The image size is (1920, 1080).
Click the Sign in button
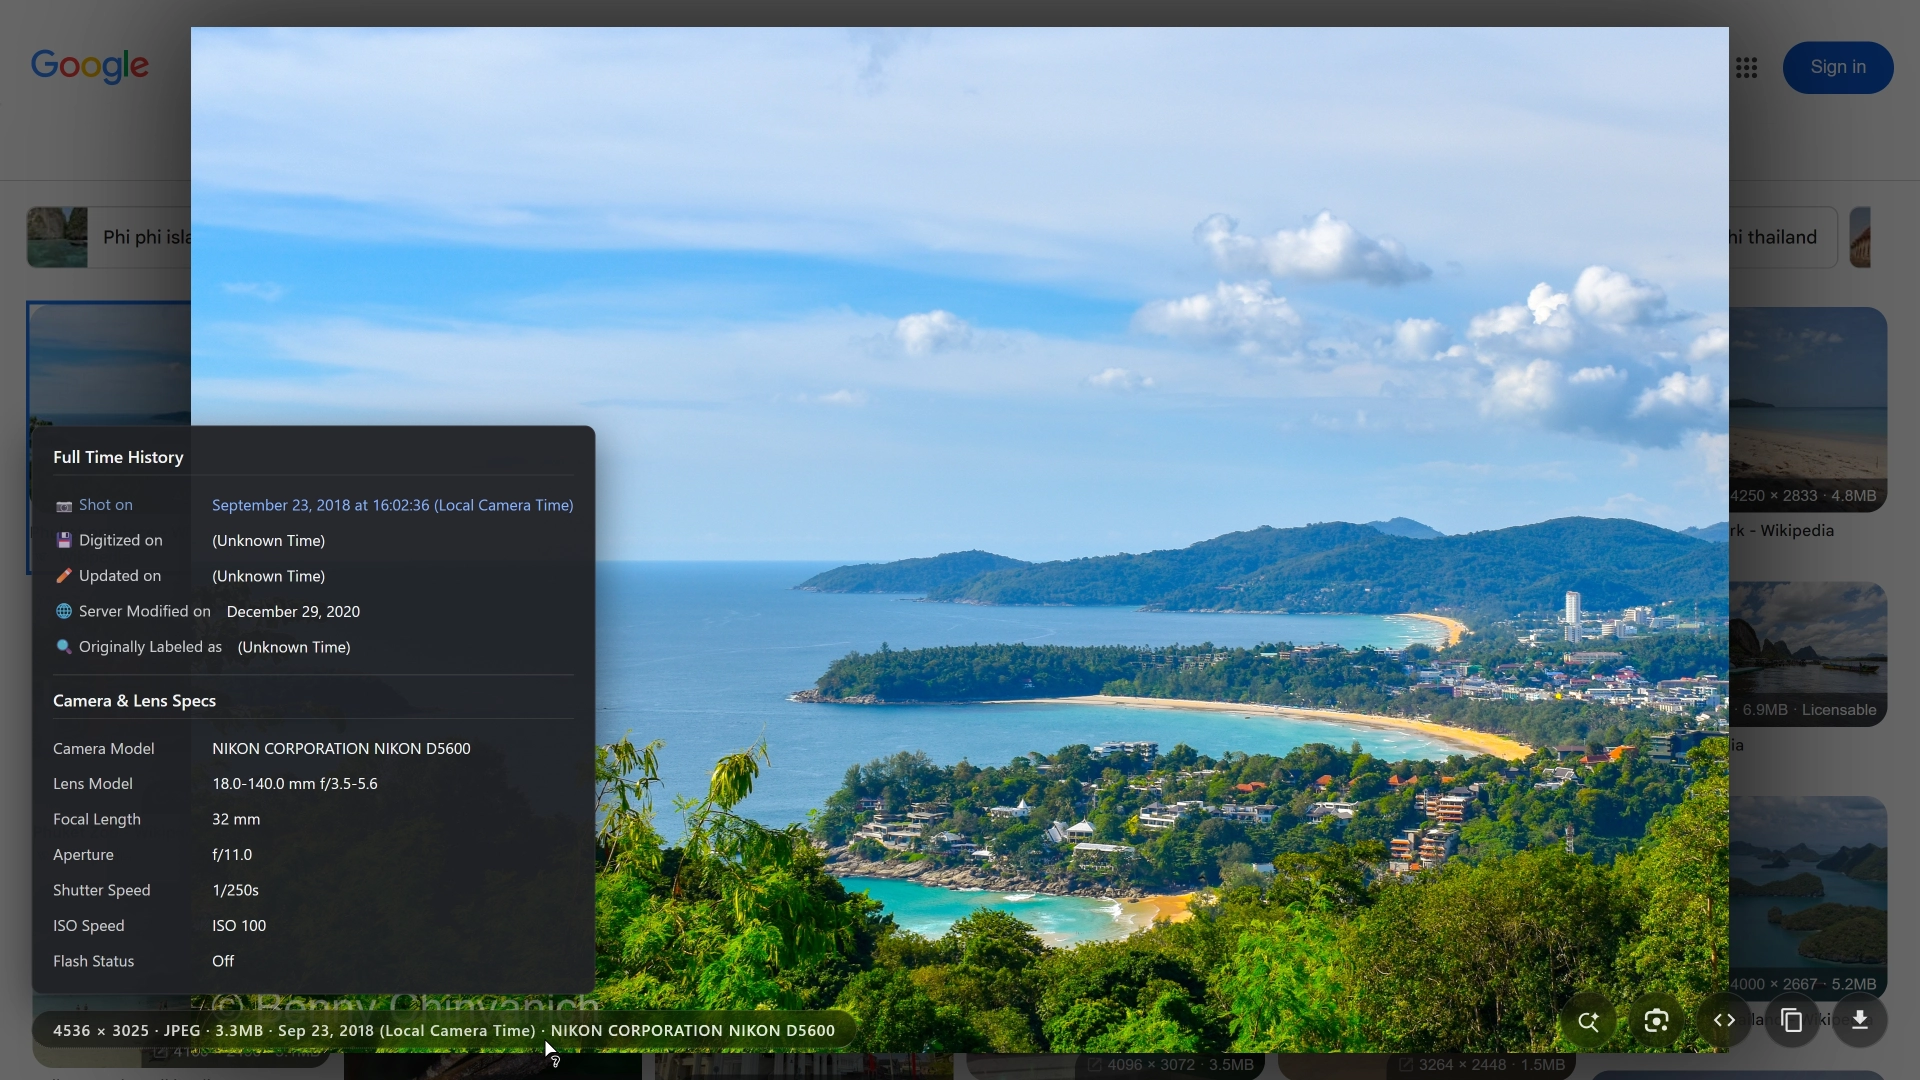point(1838,67)
